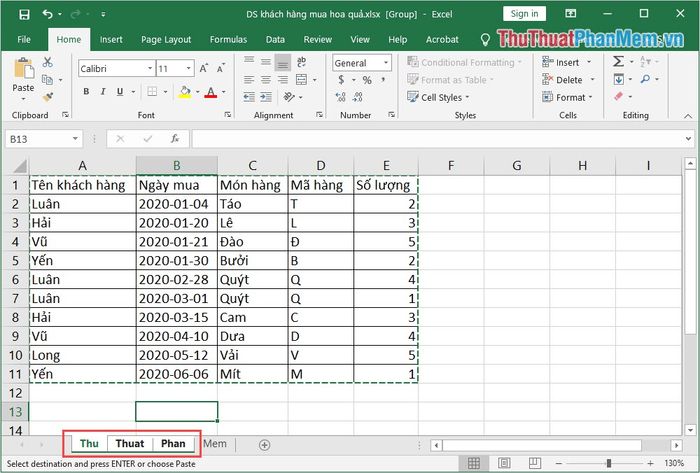
Task: Switch to the Page Layout tab
Action: [x=166, y=39]
